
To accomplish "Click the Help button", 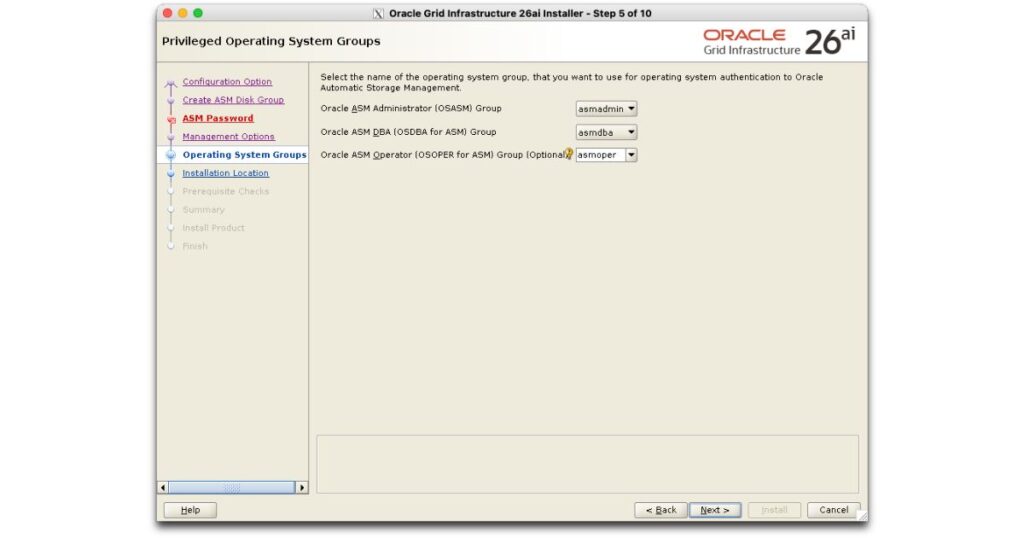I will point(190,510).
